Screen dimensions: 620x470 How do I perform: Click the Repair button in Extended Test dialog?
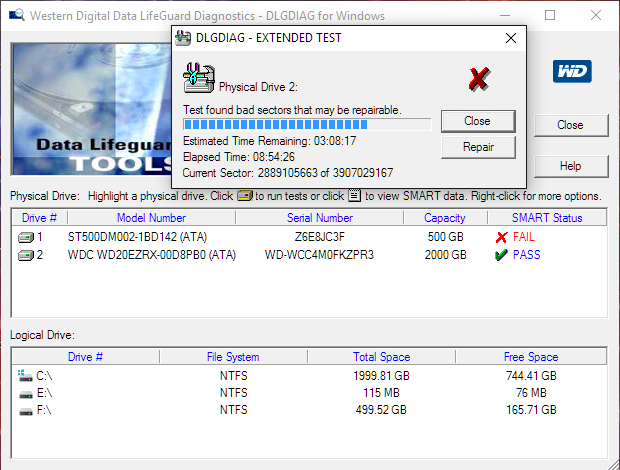point(478,147)
